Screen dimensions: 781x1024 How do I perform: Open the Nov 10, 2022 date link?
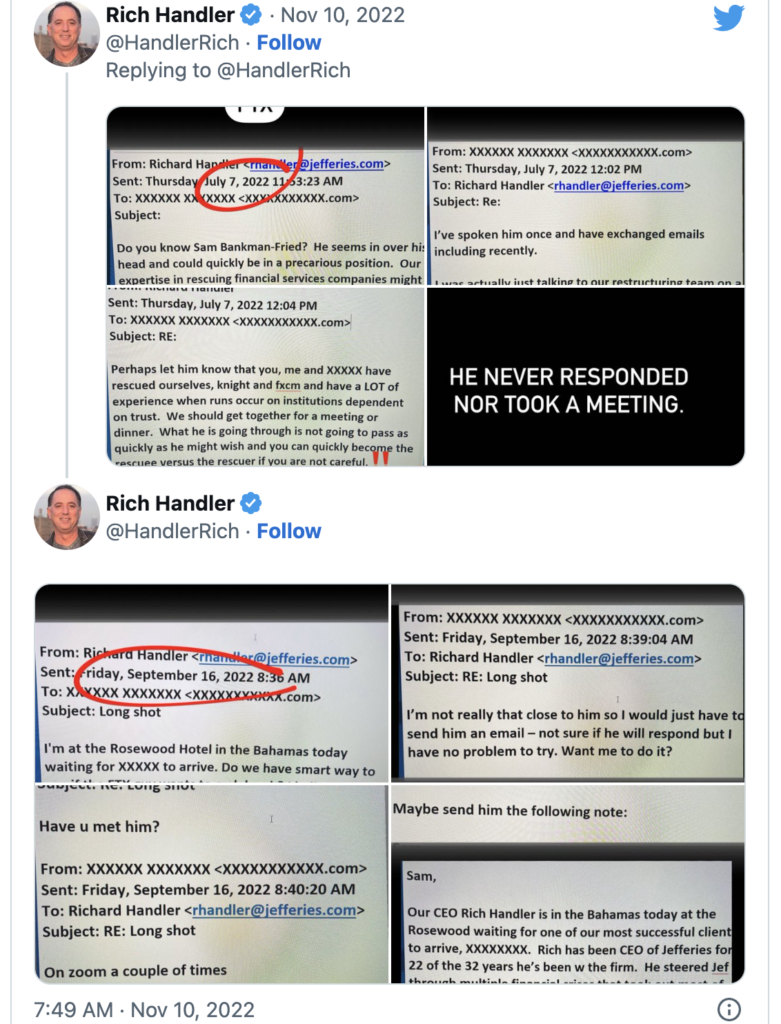[342, 15]
